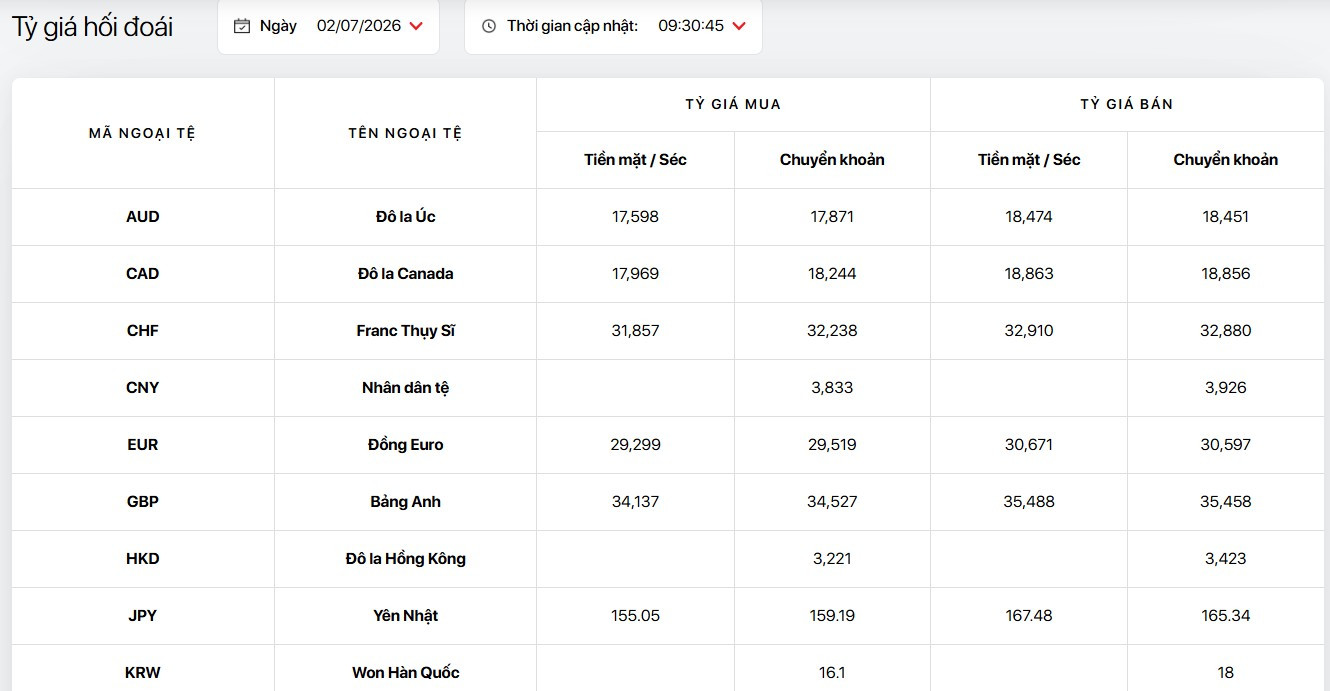This screenshot has height=691, width=1330.
Task: Click the TỶ GIÁ BÁN header
Action: [1127, 104]
